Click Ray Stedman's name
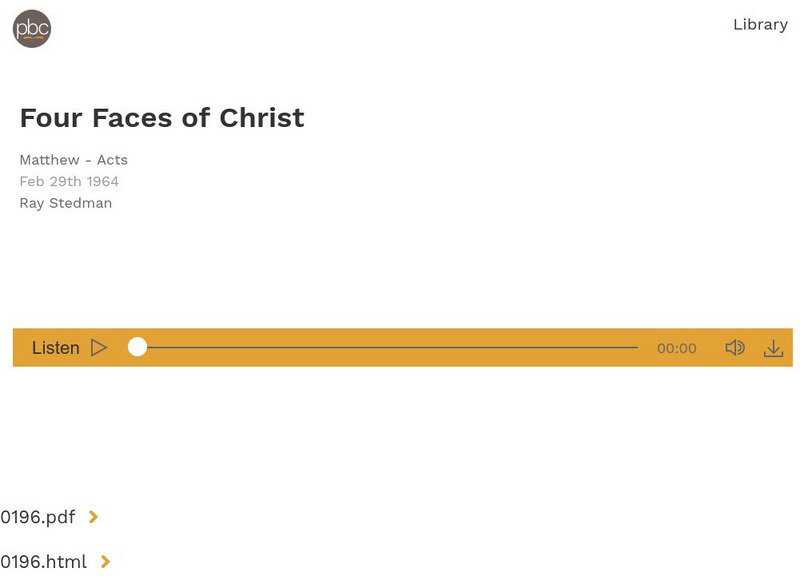800x576 pixels. coord(66,202)
